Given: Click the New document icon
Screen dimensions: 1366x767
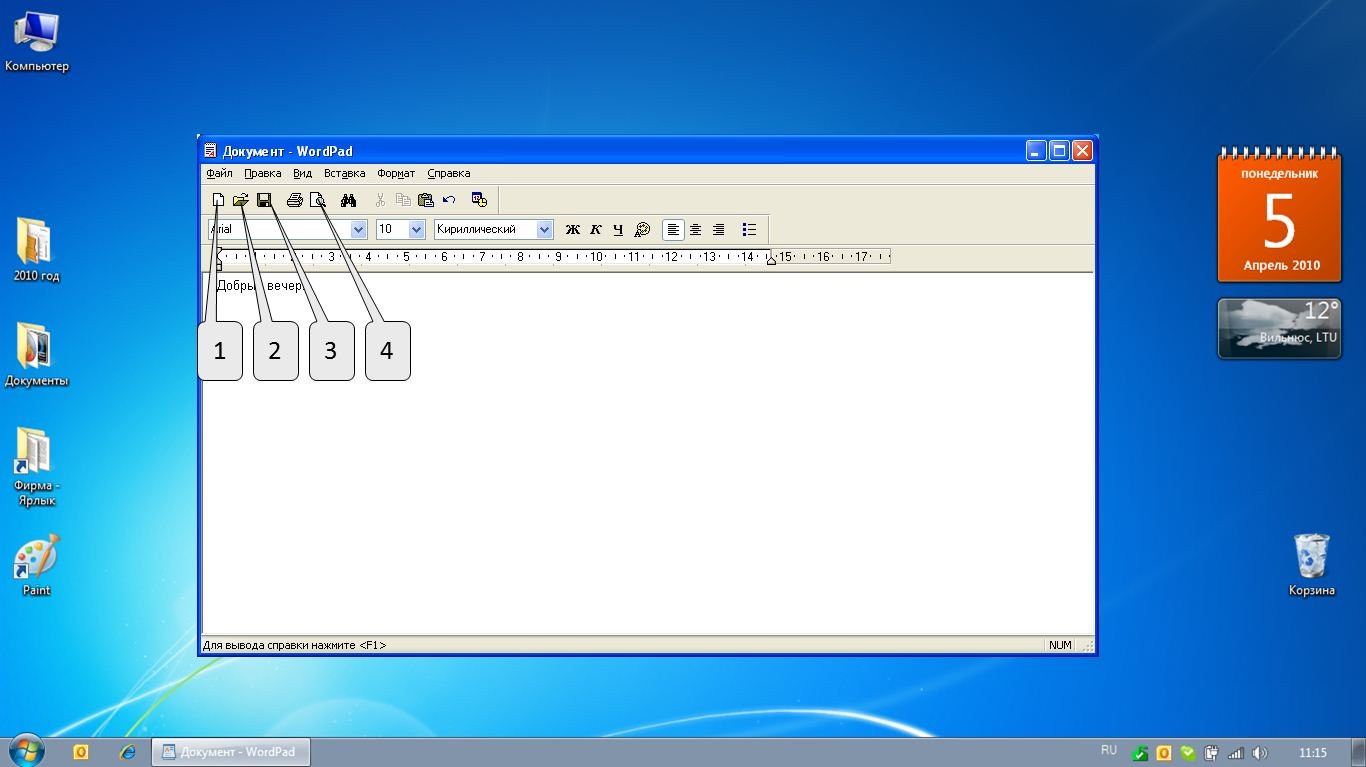Looking at the screenshot, I should (218, 200).
